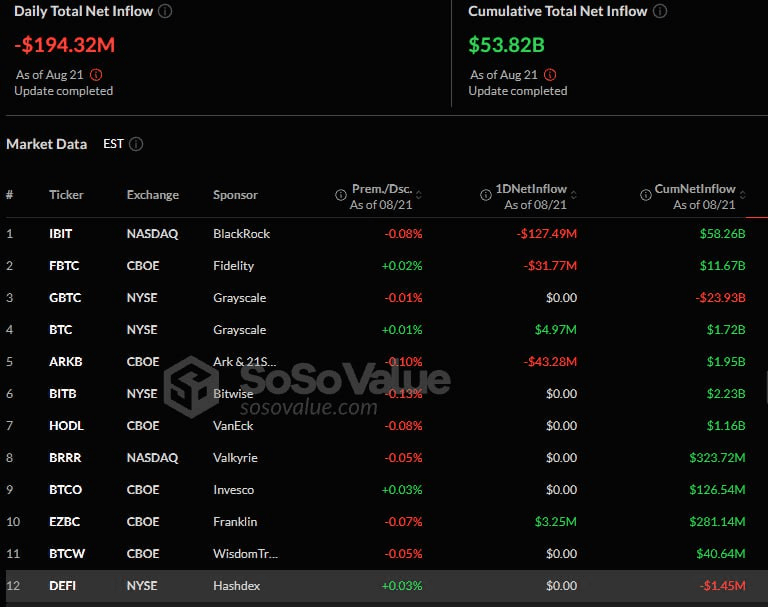Click the $53.82B cumulative inflow value
Screen dimensions: 768x607
point(506,45)
